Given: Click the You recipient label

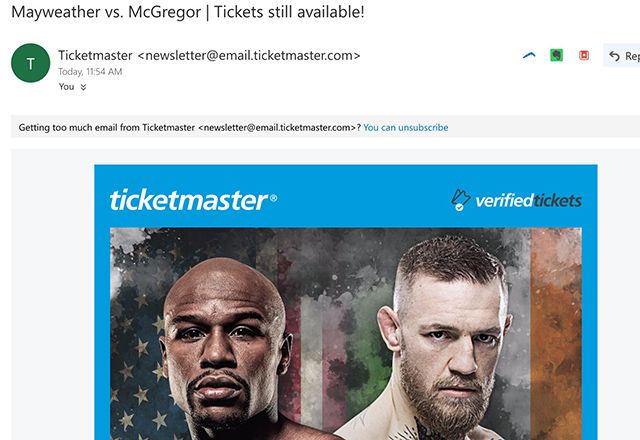Looking at the screenshot, I should pos(67,87).
